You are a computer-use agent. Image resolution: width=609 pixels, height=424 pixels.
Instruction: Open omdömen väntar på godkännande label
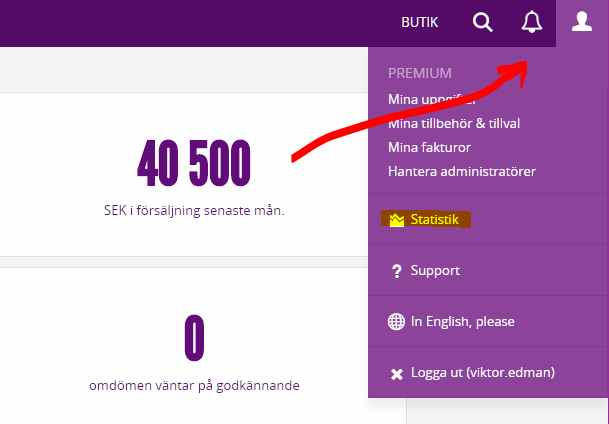194,386
